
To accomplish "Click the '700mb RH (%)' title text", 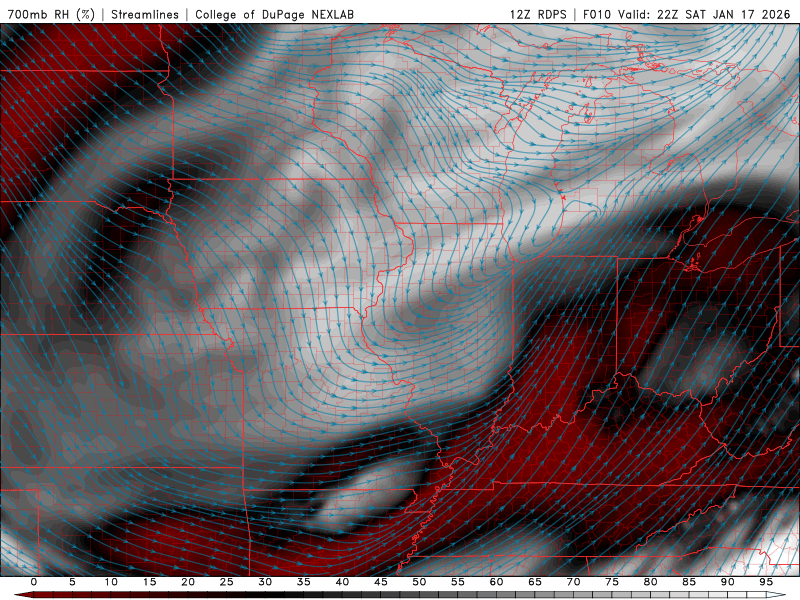I will [x=51, y=14].
